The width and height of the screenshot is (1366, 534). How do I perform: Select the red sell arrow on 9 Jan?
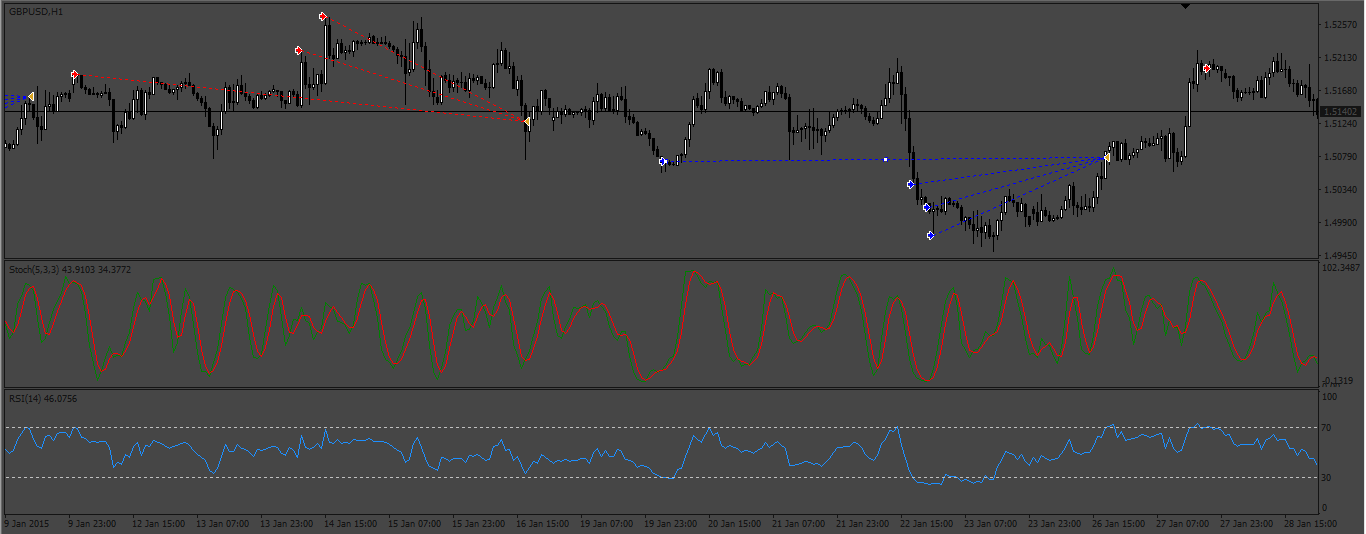(75, 75)
